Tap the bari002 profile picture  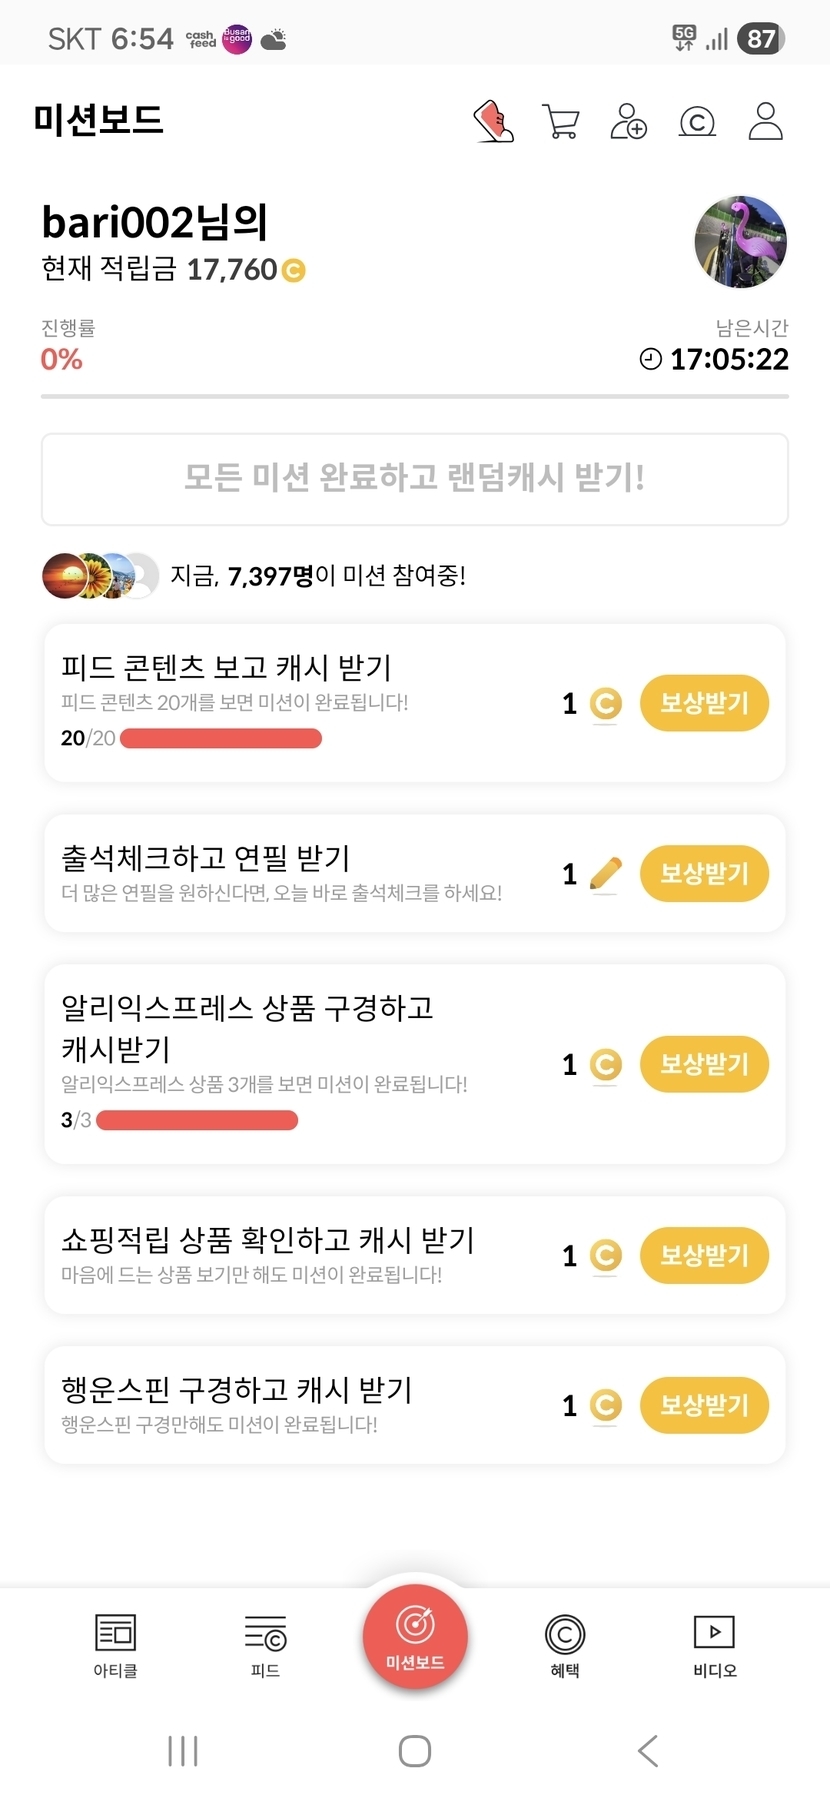click(740, 242)
